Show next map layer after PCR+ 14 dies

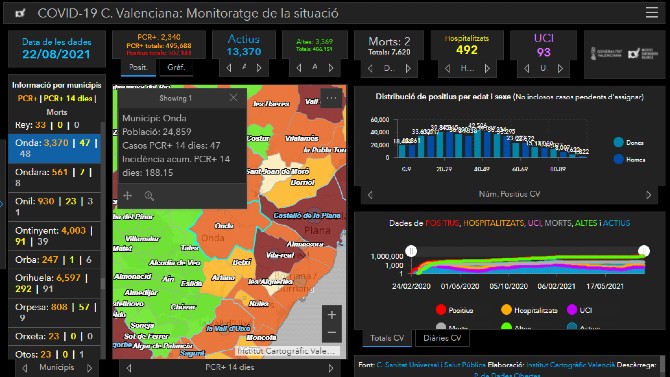331,368
